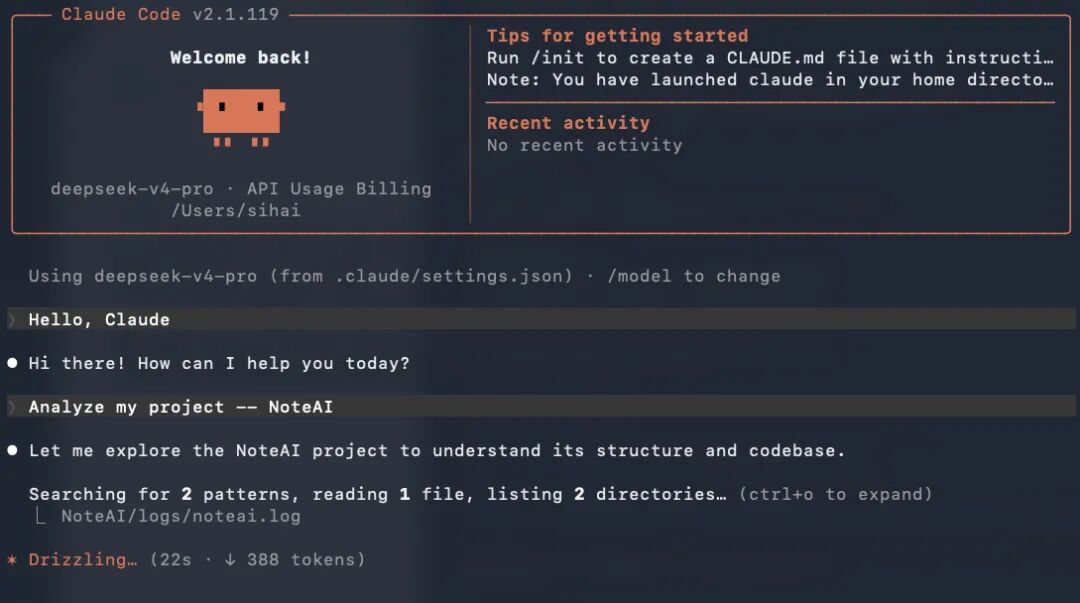Click the "Run /init to create" tip line
This screenshot has height=603, width=1080.
(770, 58)
